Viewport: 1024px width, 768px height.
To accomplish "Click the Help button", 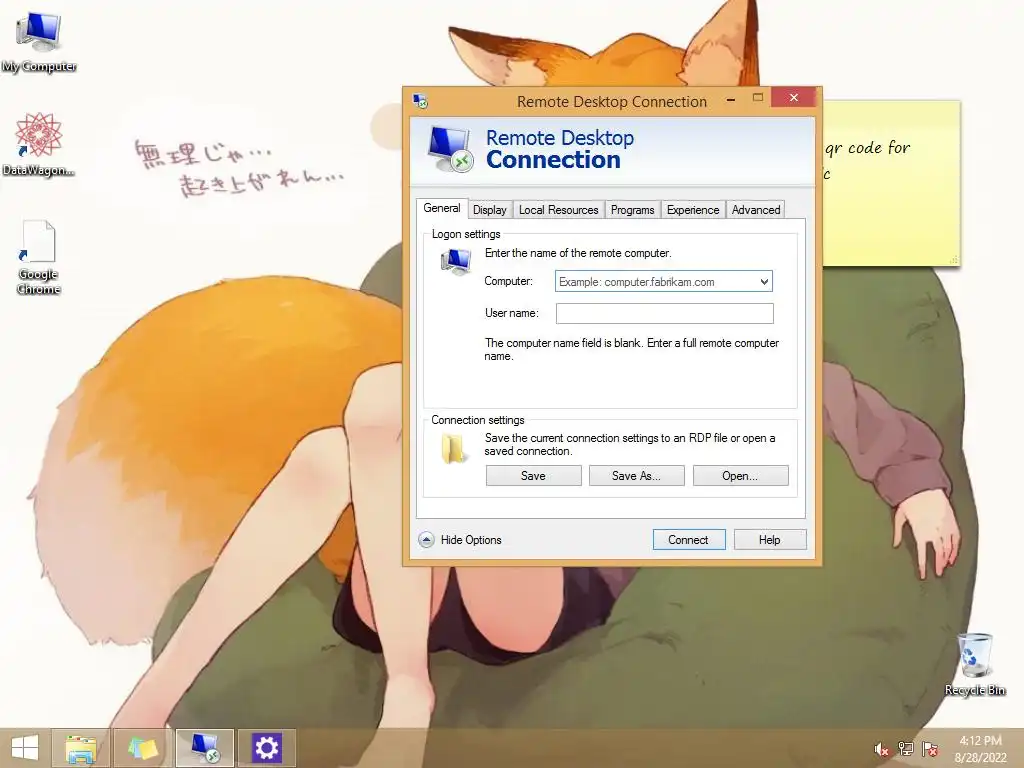I will pyautogui.click(x=769, y=540).
